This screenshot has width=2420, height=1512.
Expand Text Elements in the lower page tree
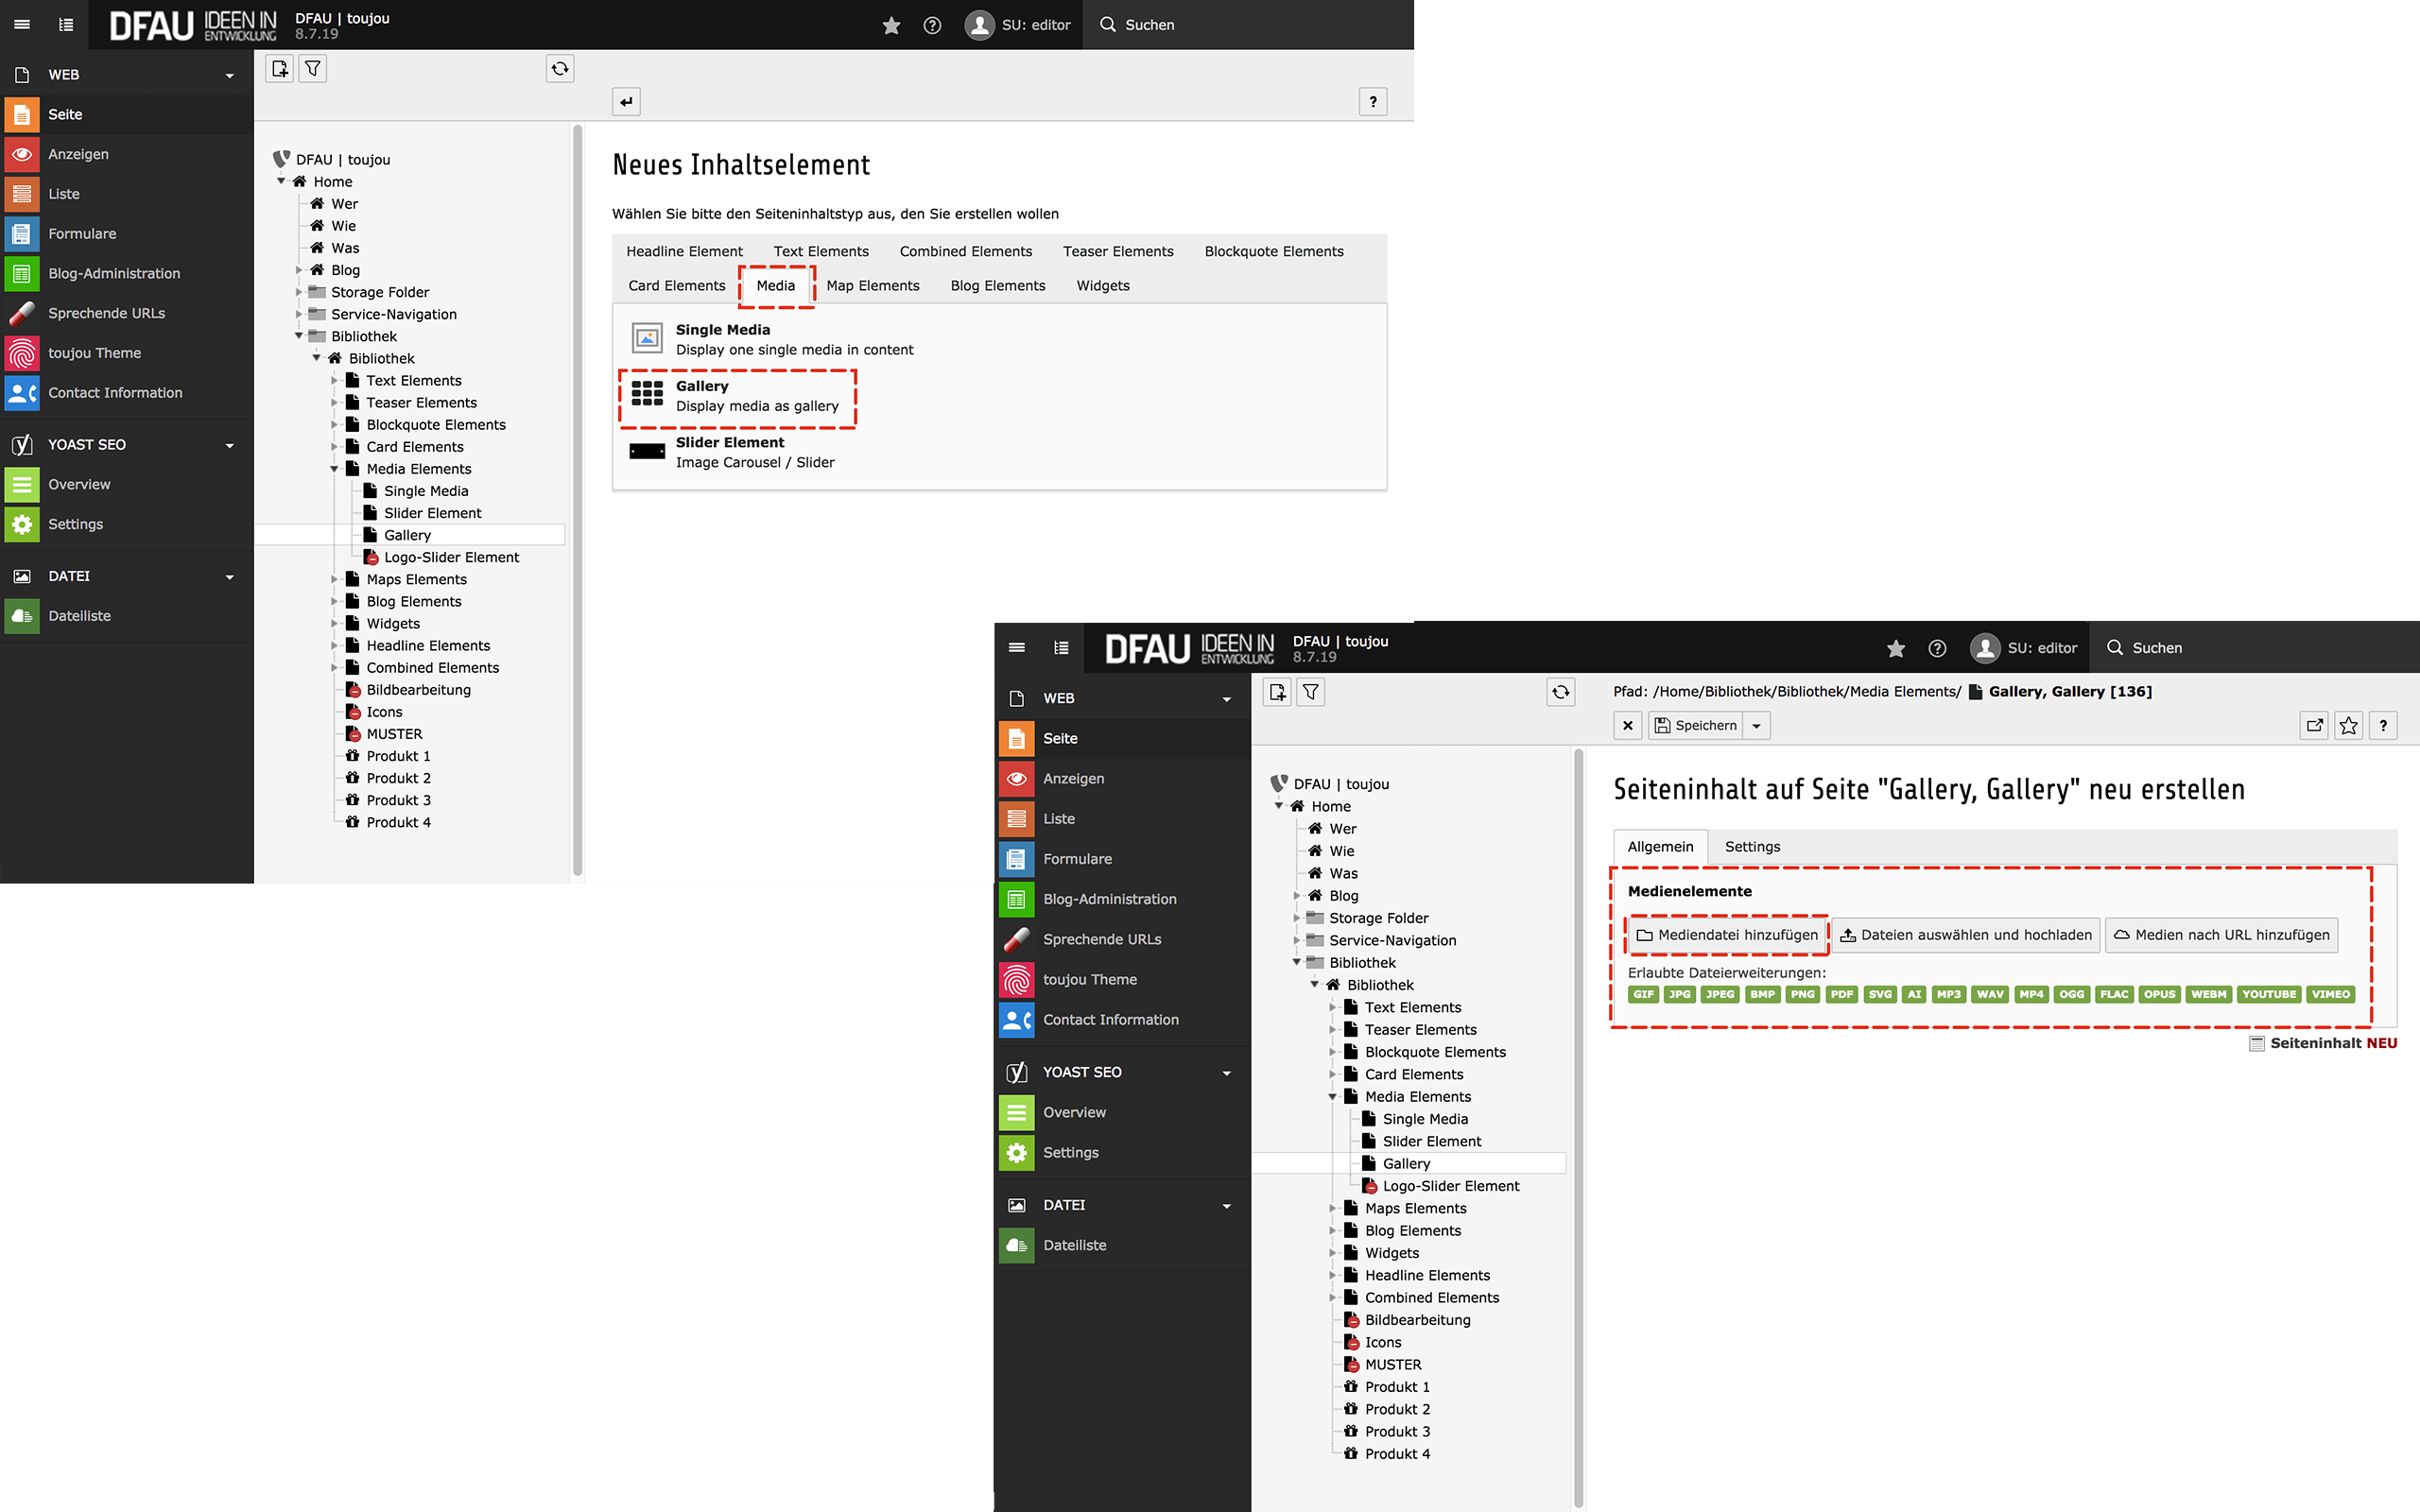click(1332, 1007)
